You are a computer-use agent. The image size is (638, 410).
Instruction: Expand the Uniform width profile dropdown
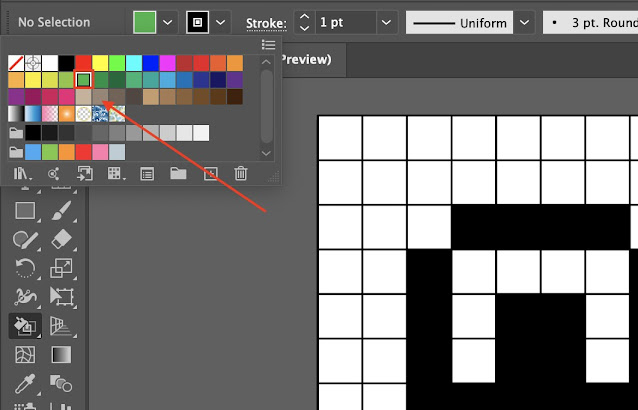point(524,22)
